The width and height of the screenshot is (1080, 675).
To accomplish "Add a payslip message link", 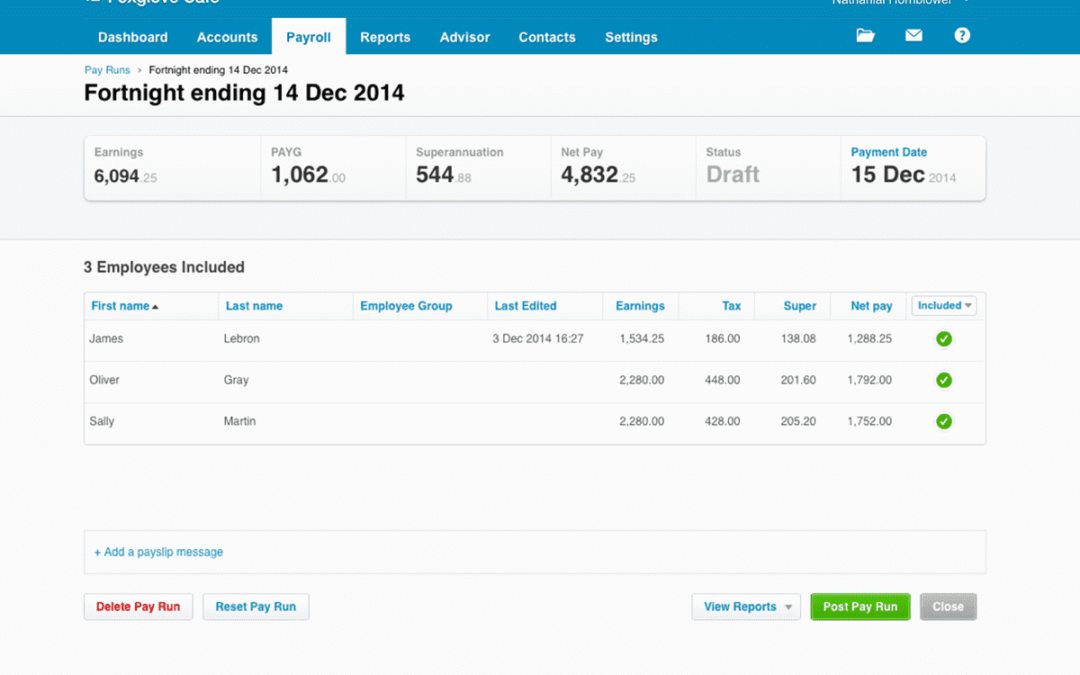I will pyautogui.click(x=159, y=552).
